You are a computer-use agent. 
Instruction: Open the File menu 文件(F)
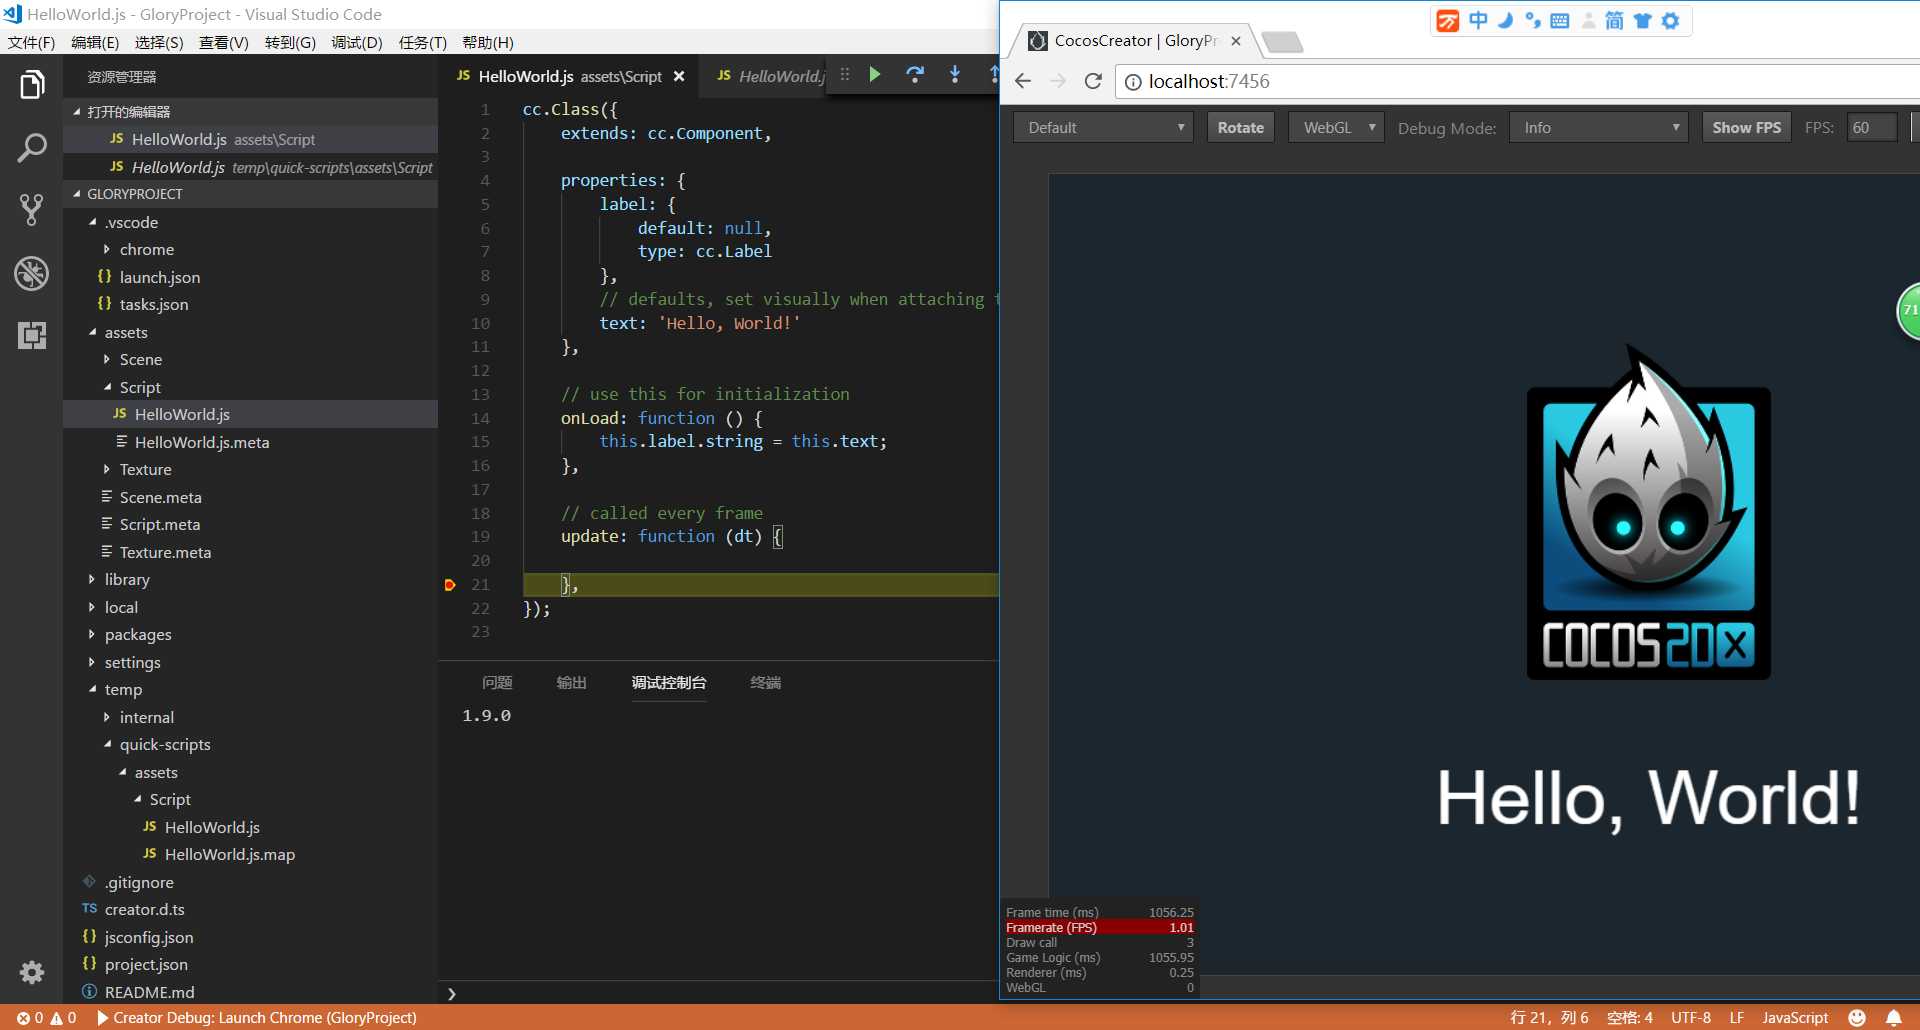[x=31, y=43]
